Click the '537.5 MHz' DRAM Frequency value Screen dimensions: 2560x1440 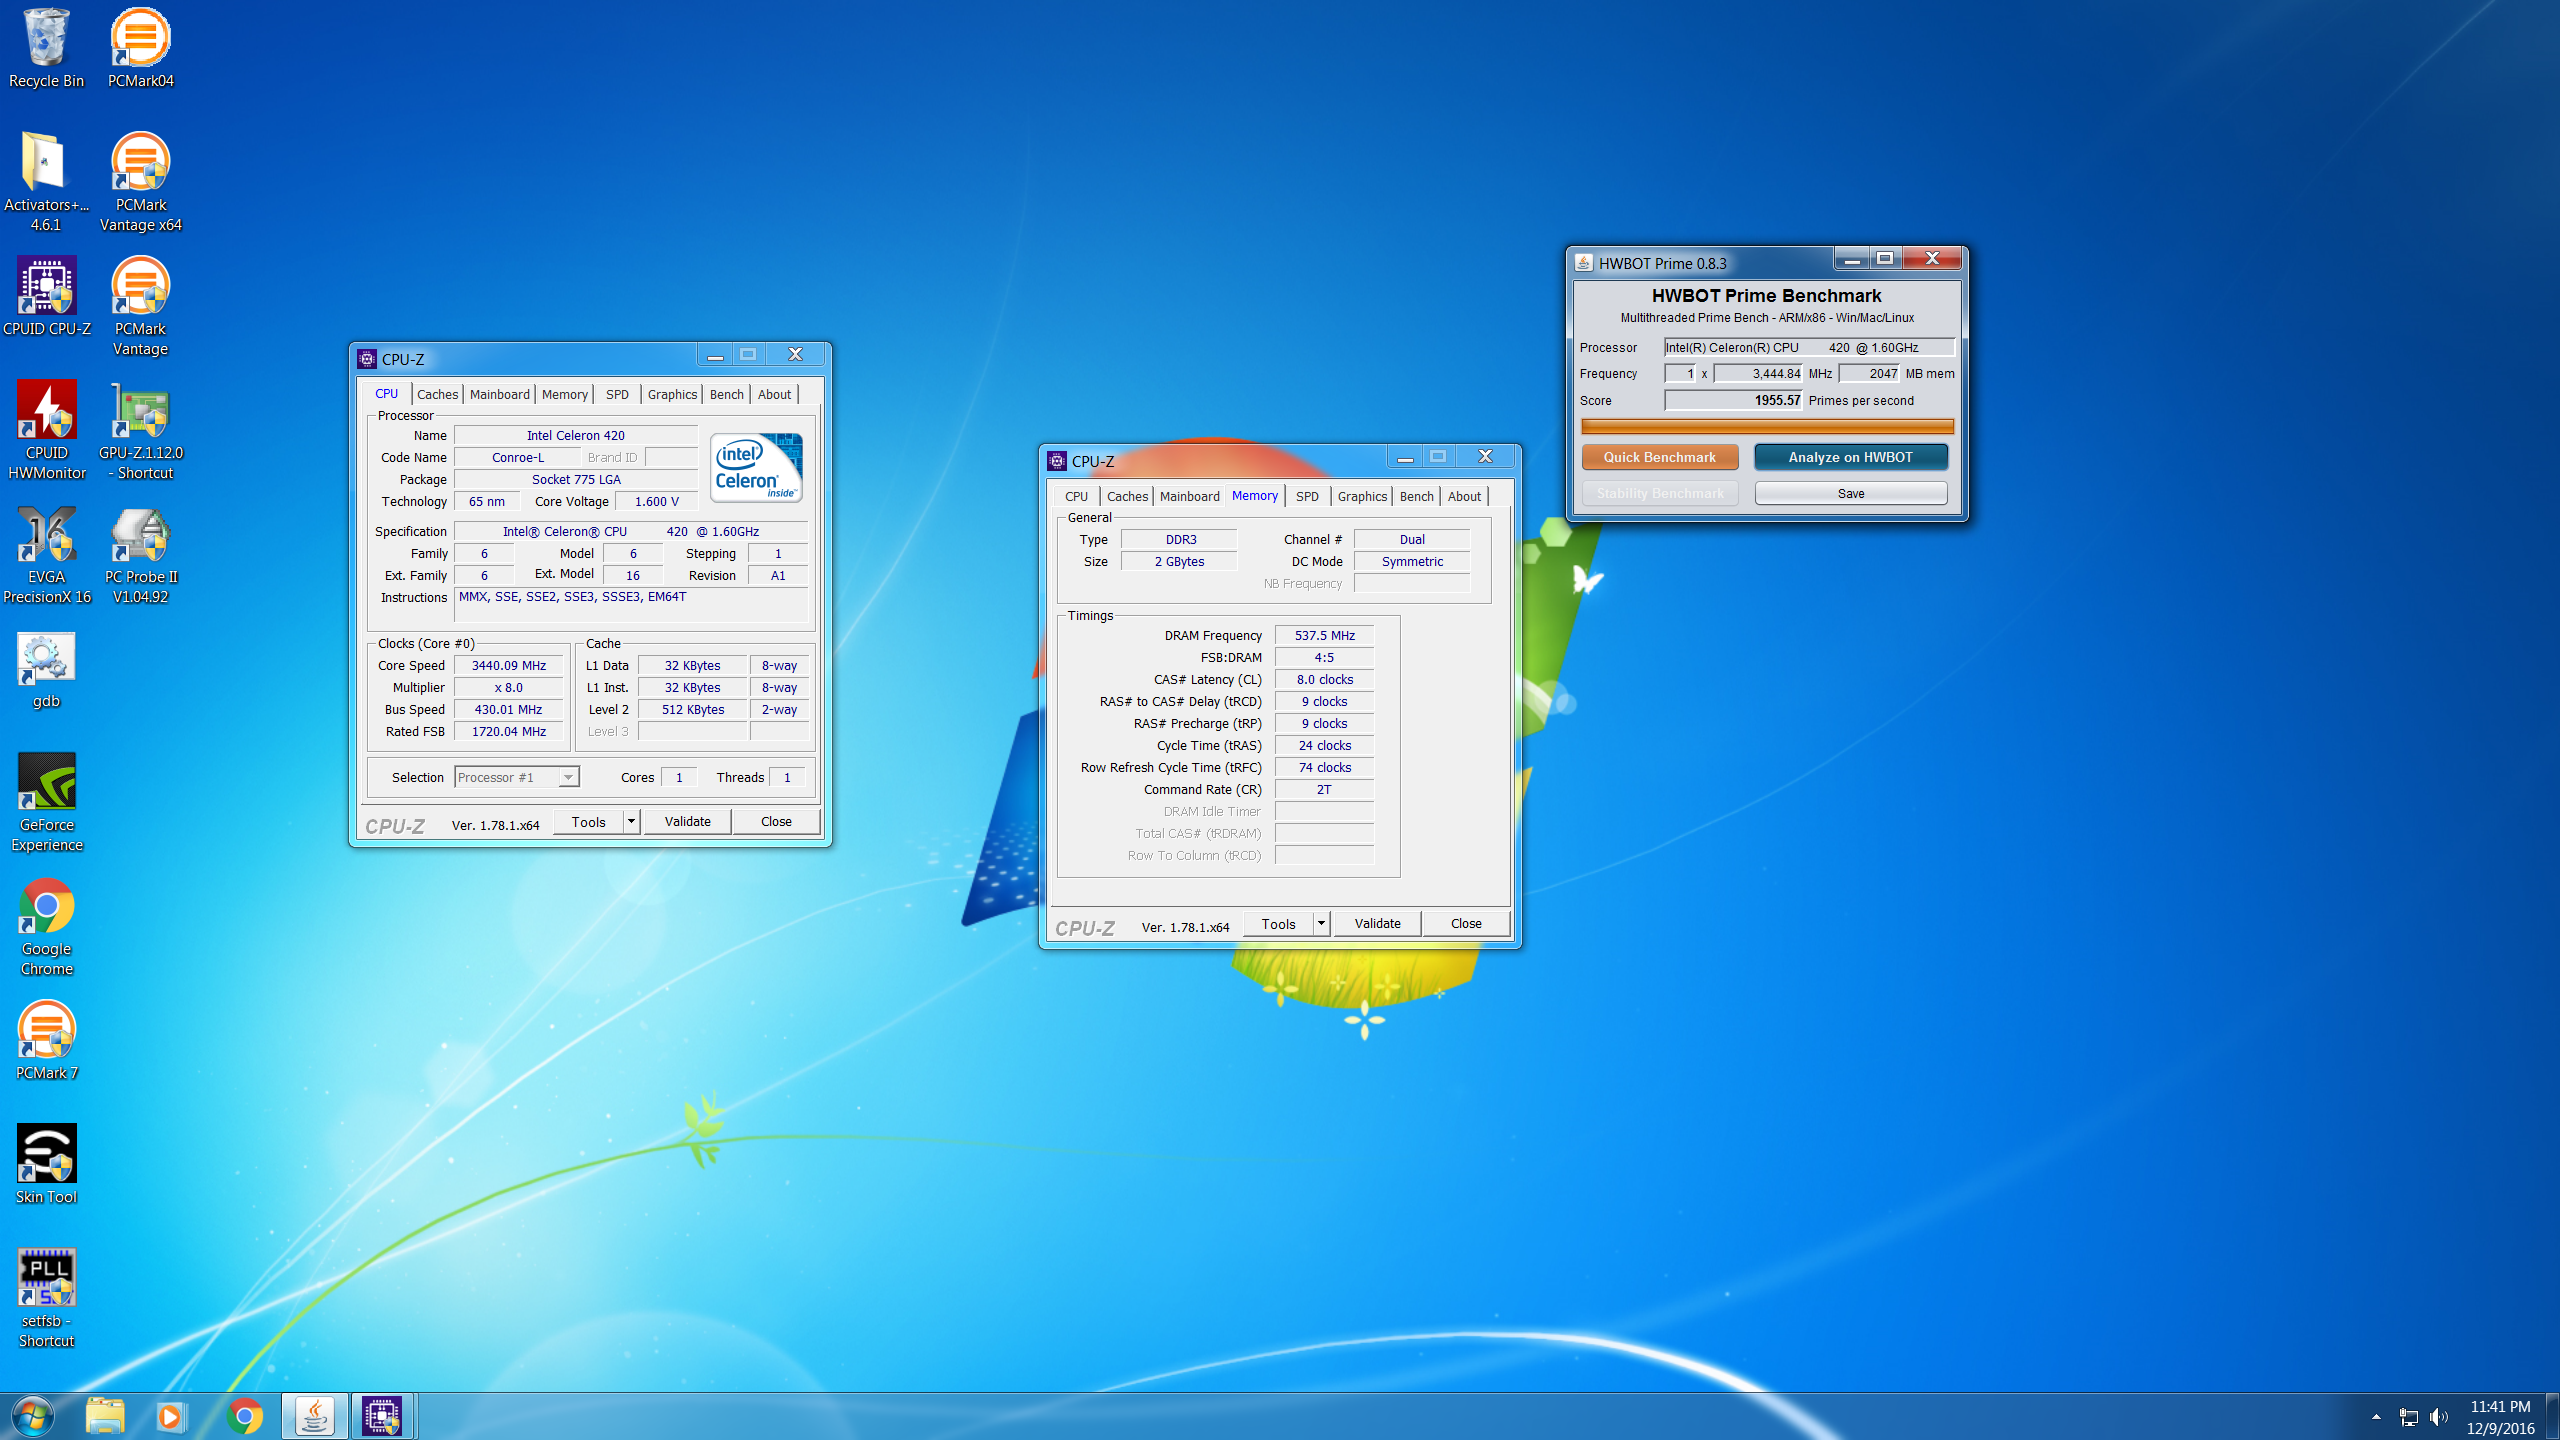[x=1324, y=635]
